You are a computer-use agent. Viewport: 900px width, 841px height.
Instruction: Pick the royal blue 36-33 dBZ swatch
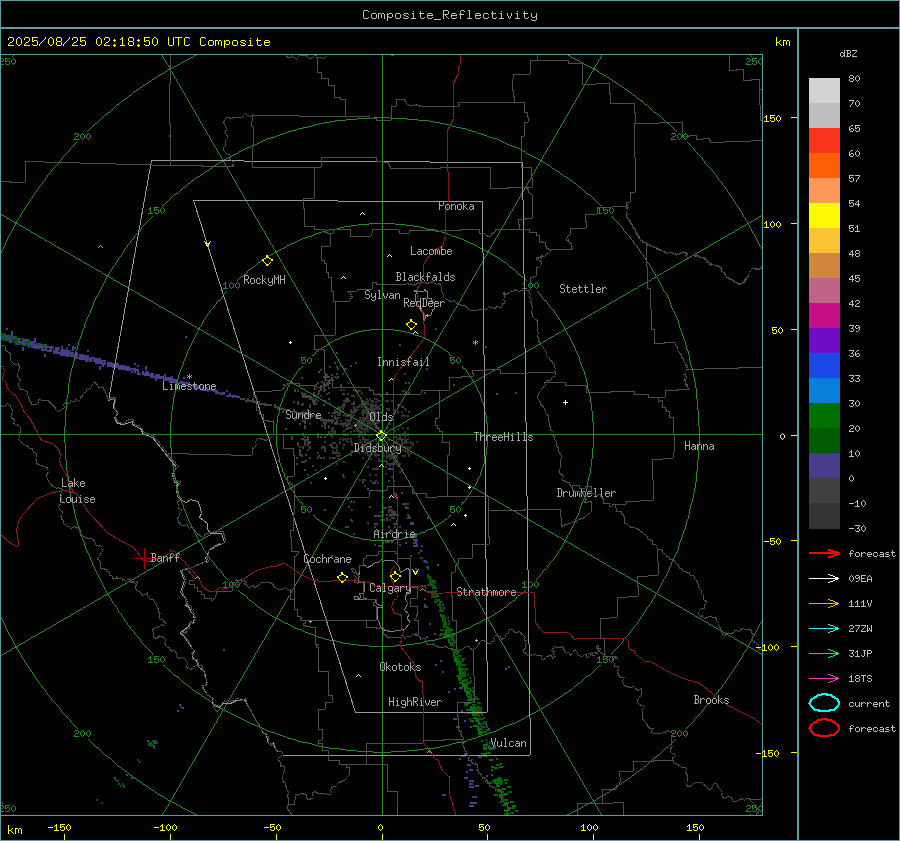[x=824, y=365]
